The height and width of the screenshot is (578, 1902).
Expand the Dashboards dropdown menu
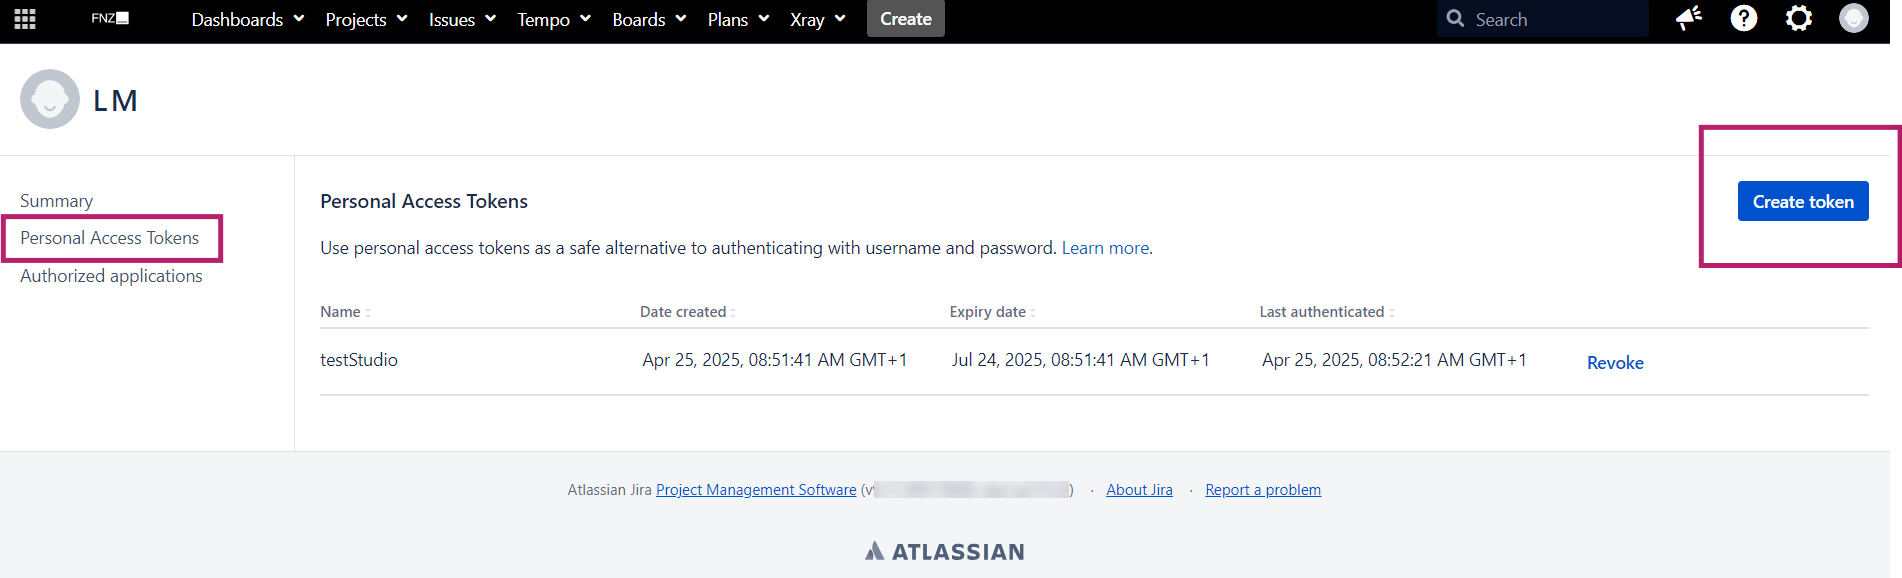pyautogui.click(x=247, y=19)
